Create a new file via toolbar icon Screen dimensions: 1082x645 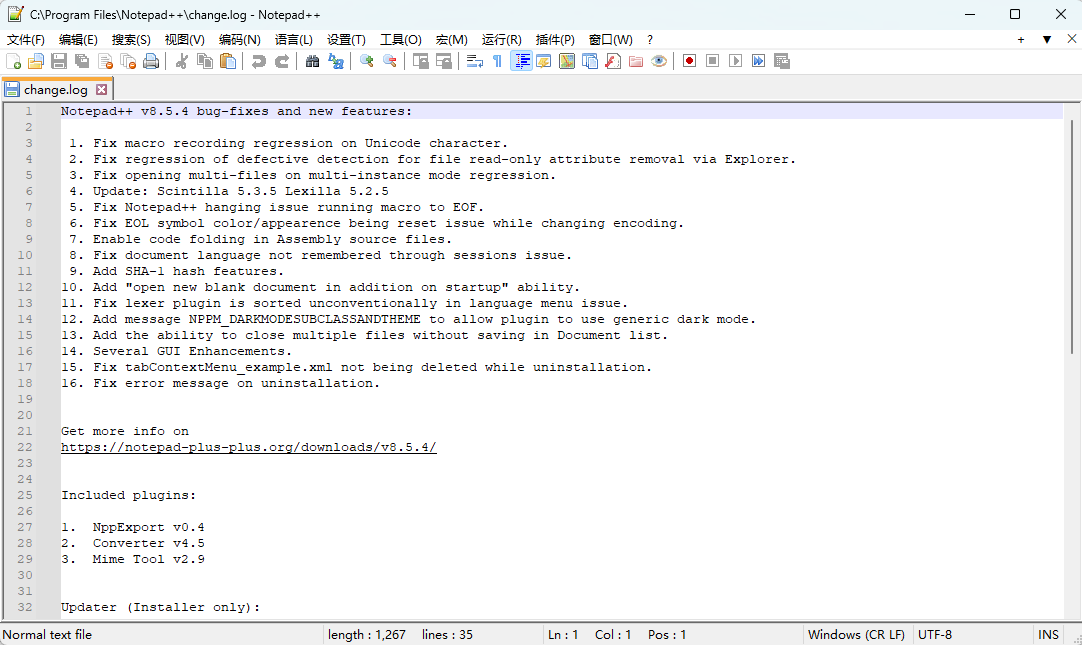(x=13, y=61)
